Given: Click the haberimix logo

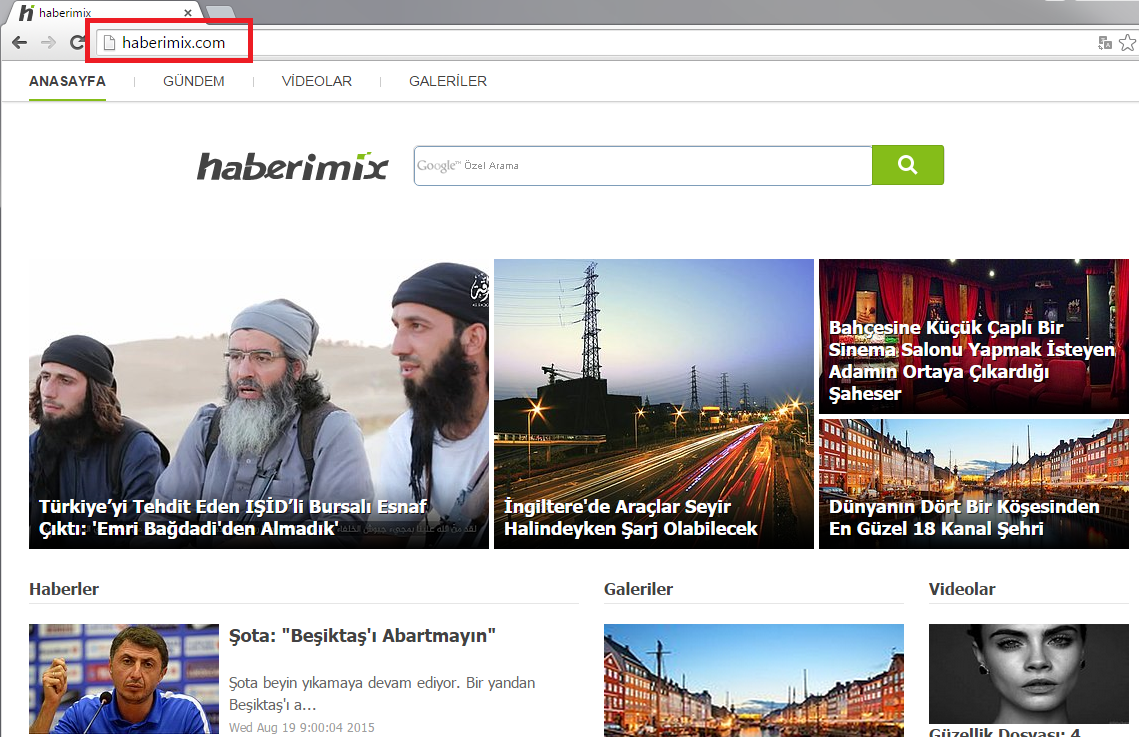Looking at the screenshot, I should point(292,166).
